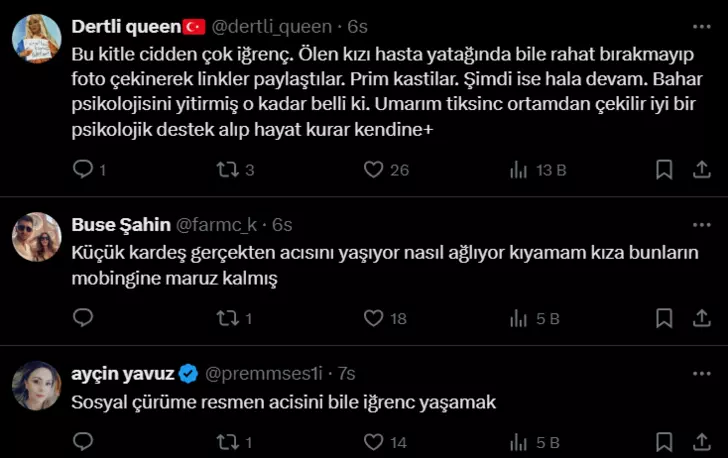The image size is (728, 458).
Task: Open more options for Buse Şahin's tweet
Action: [x=701, y=225]
